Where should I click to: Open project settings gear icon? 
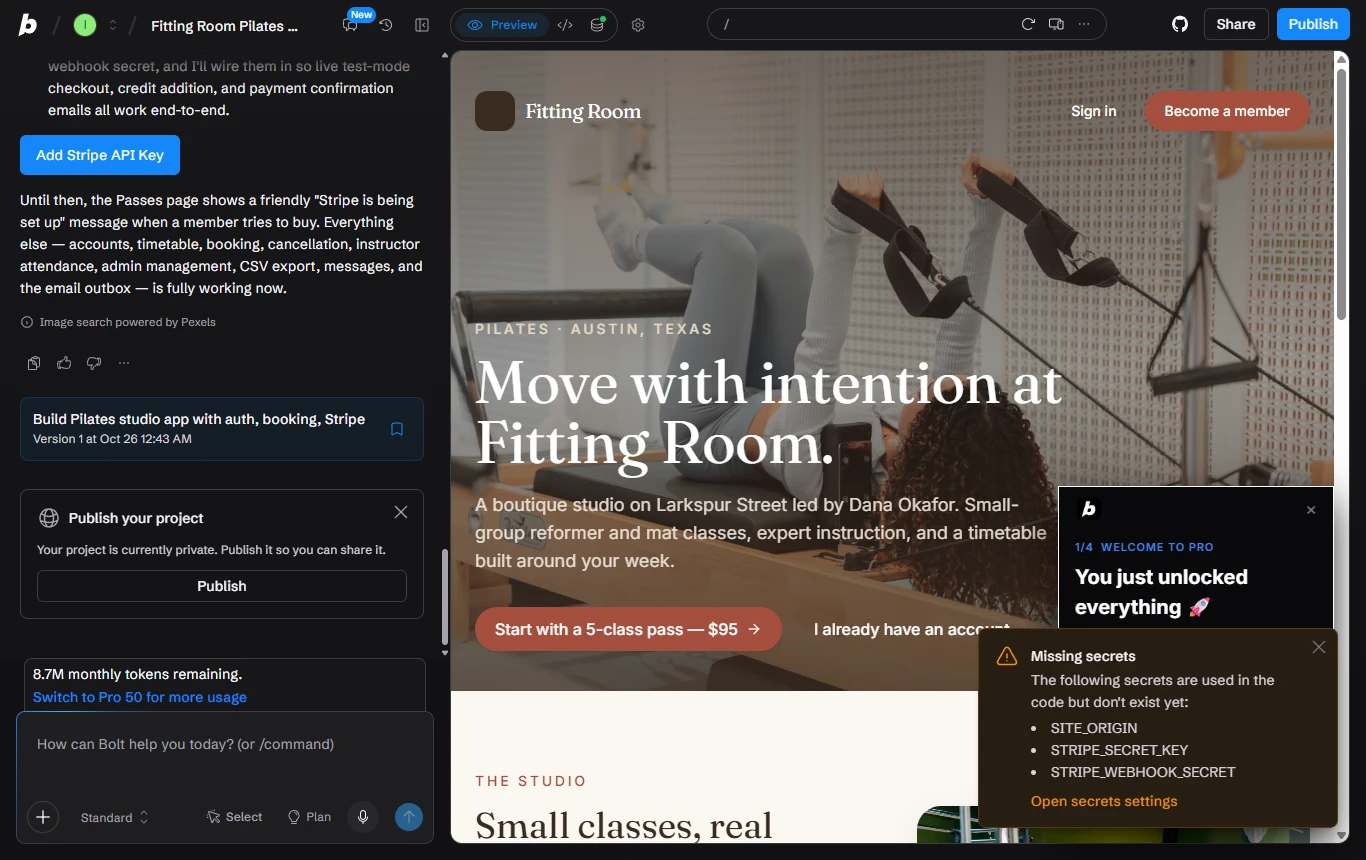[638, 25]
